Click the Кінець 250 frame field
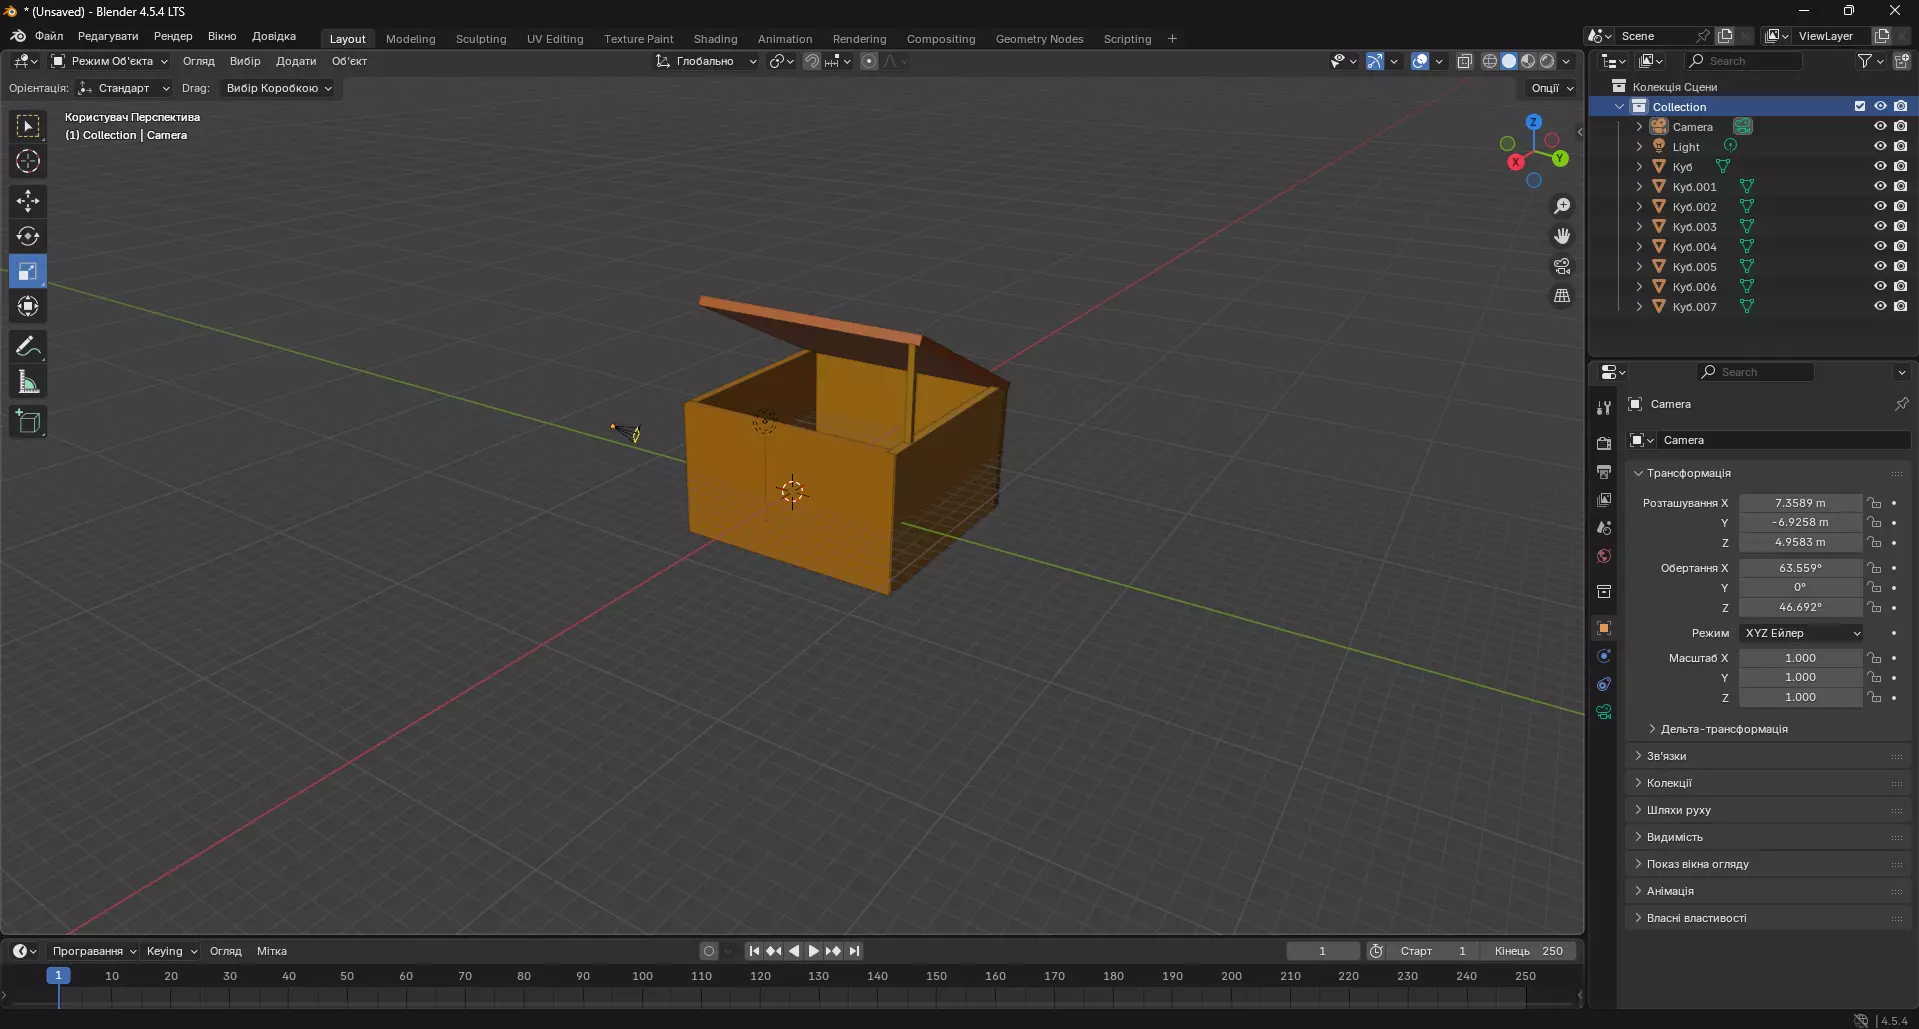 [x=1529, y=951]
